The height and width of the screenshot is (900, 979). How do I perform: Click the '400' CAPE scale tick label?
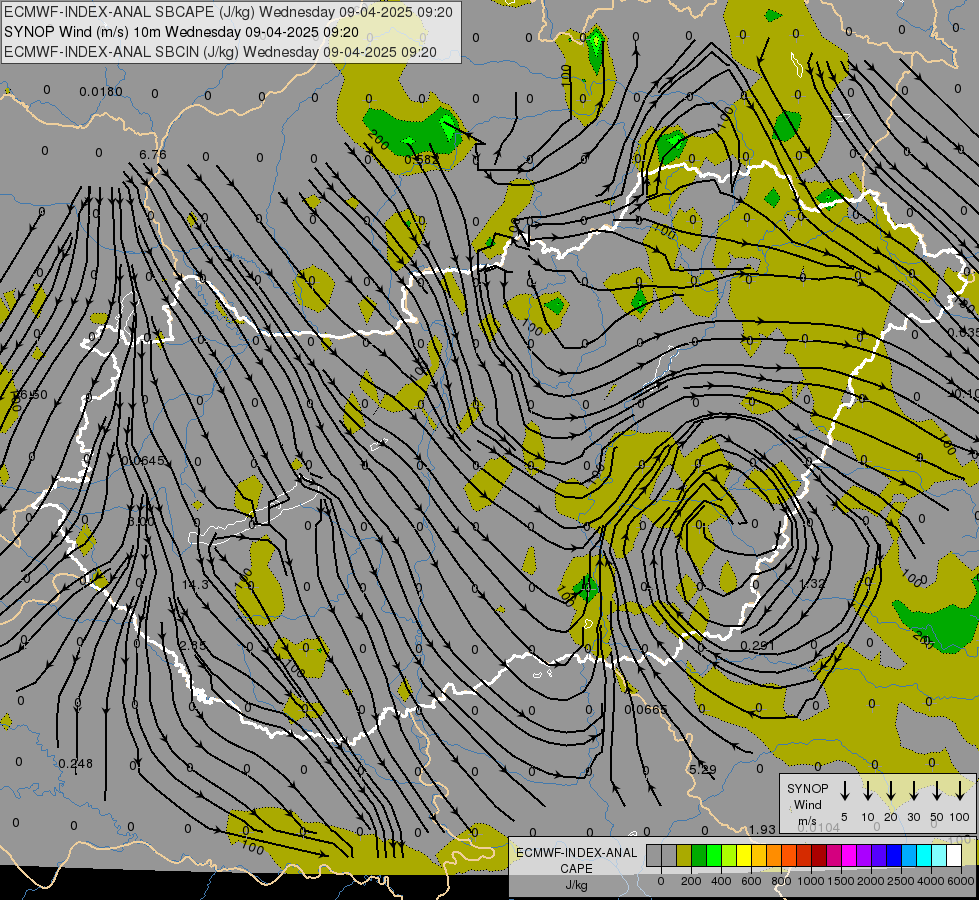[721, 881]
